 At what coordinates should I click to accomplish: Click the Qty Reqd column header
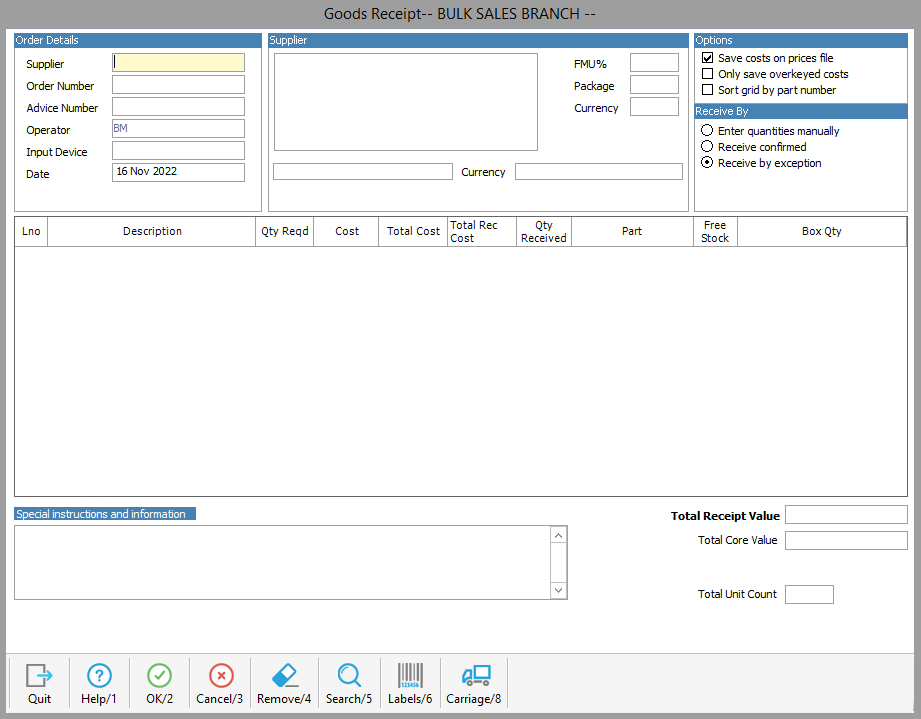click(285, 231)
